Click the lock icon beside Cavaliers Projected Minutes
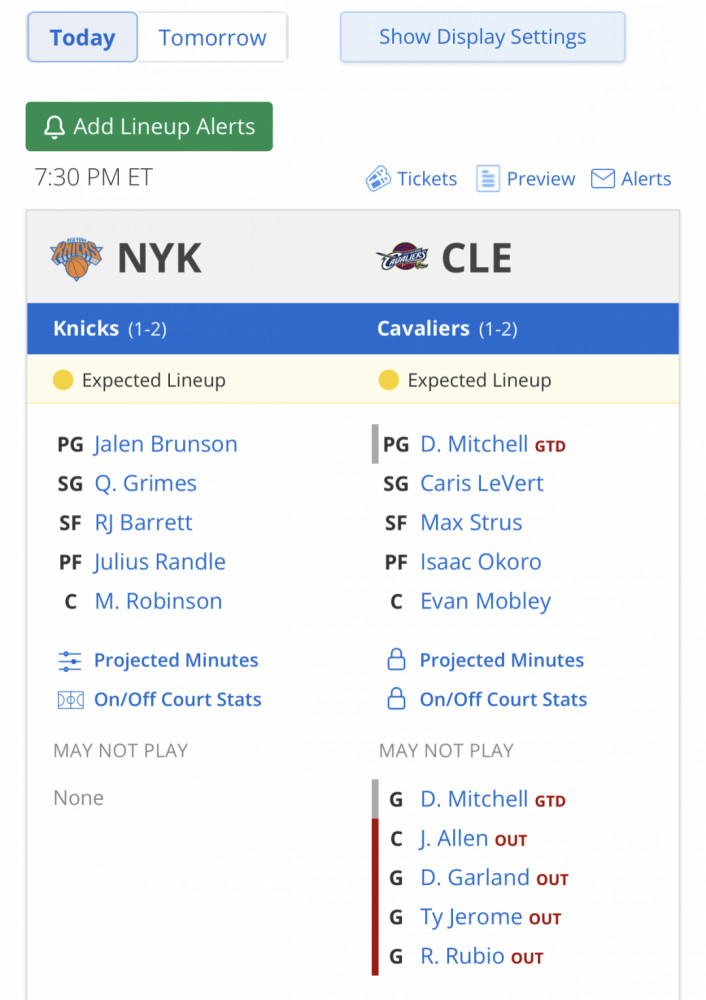 (396, 659)
